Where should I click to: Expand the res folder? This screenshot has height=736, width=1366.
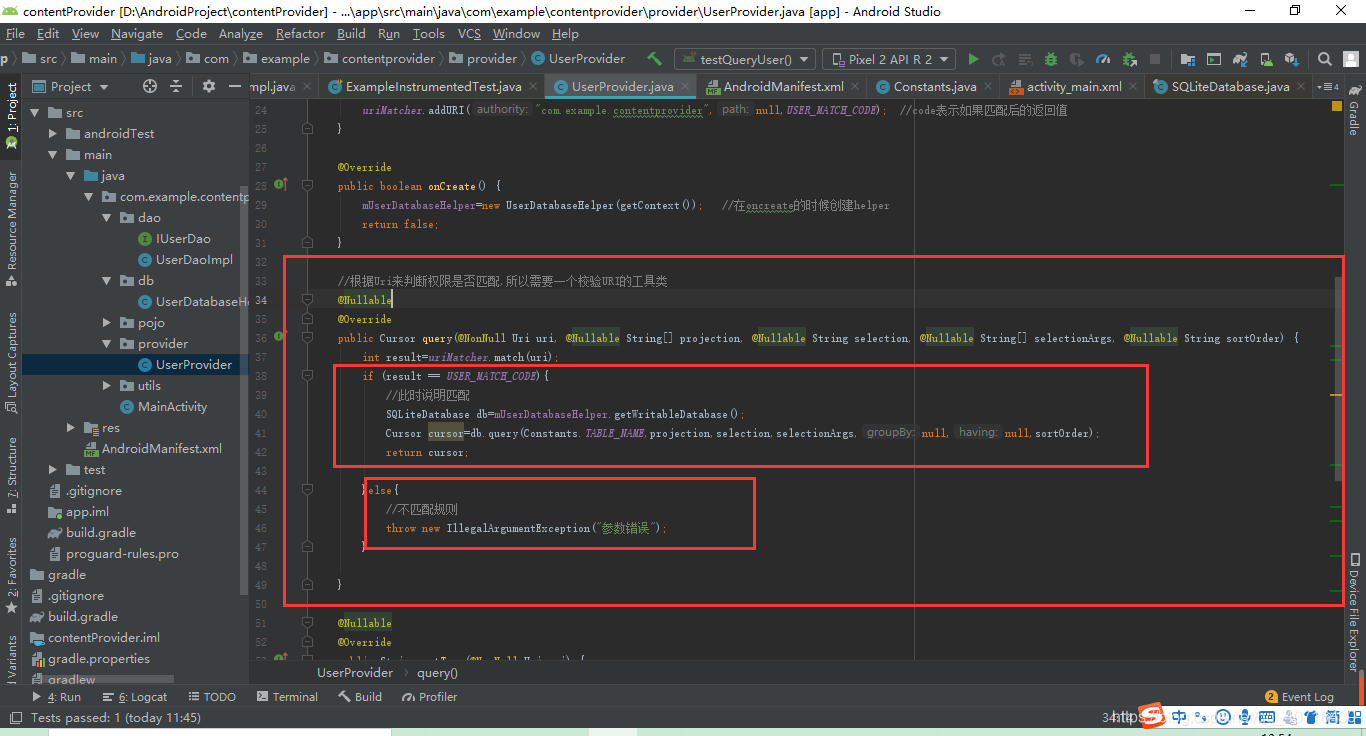coord(72,427)
